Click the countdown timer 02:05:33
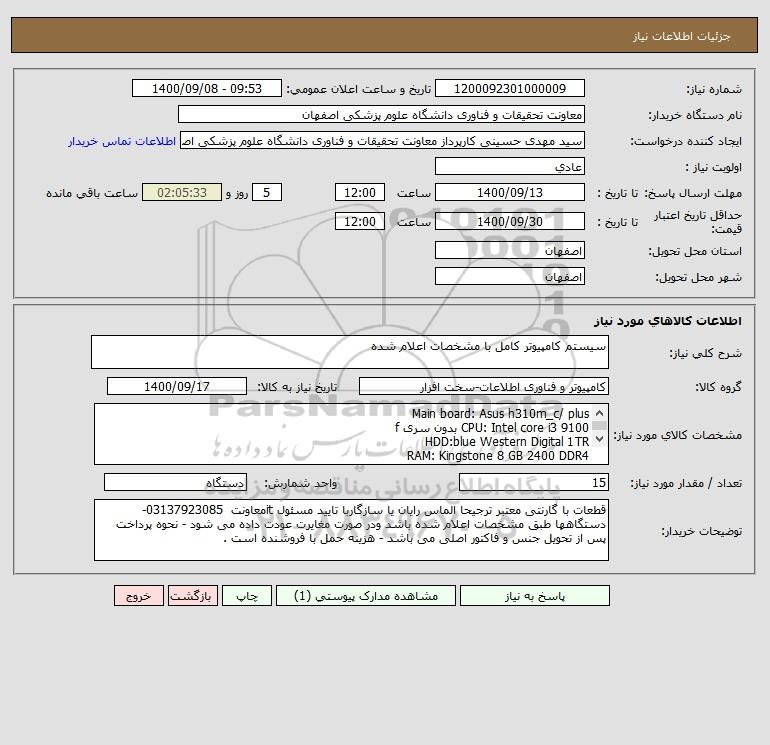770x745 pixels. [182, 193]
